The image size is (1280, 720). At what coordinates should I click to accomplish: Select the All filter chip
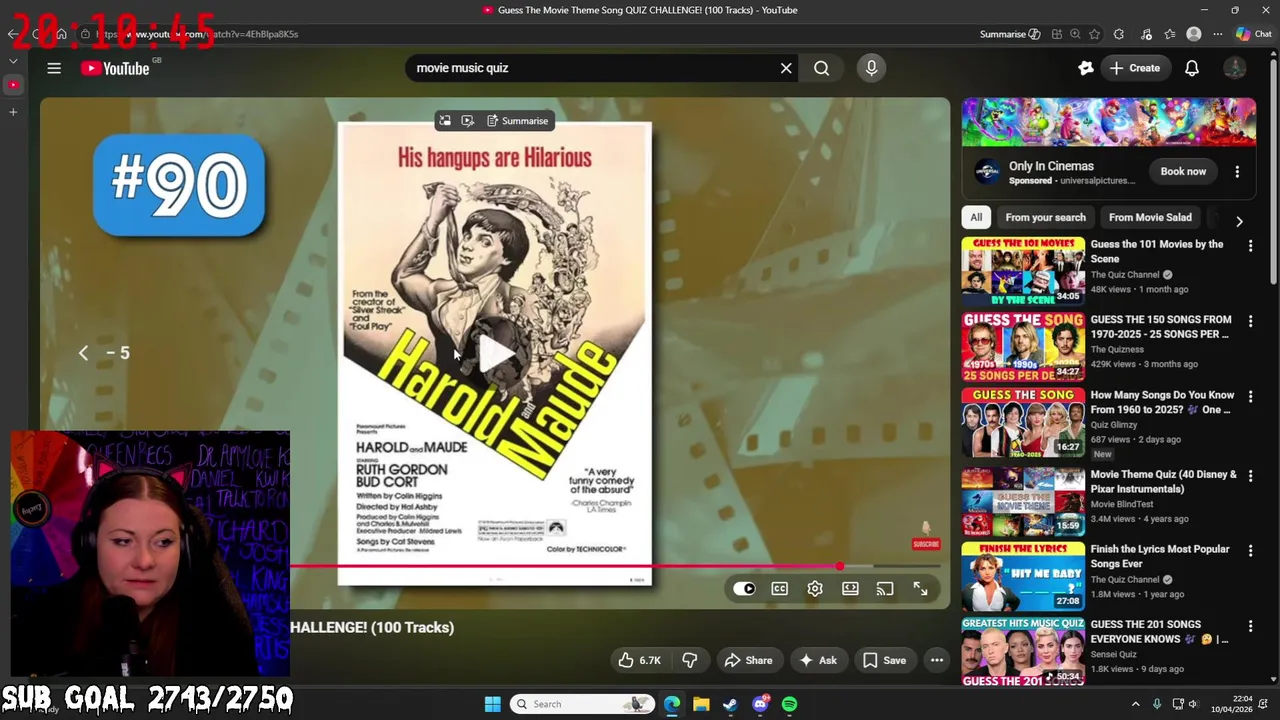pyautogui.click(x=976, y=217)
